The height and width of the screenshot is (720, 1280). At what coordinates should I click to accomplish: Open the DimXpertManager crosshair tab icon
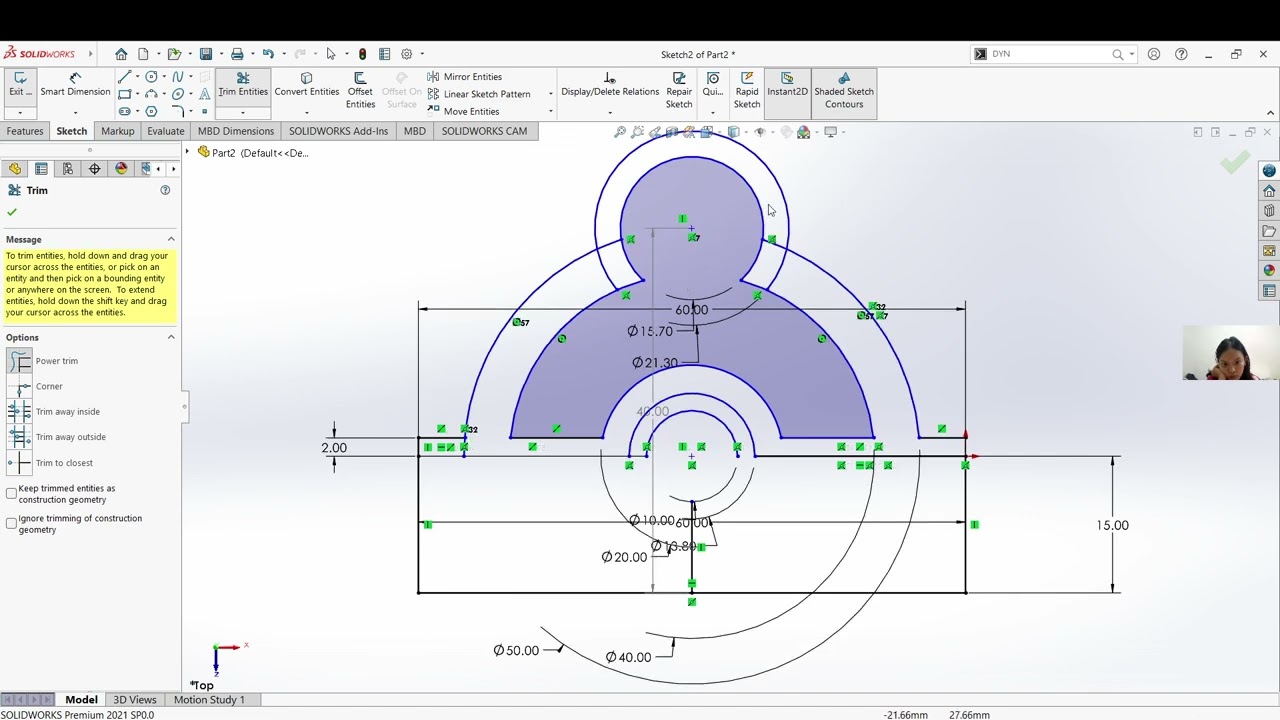95,169
